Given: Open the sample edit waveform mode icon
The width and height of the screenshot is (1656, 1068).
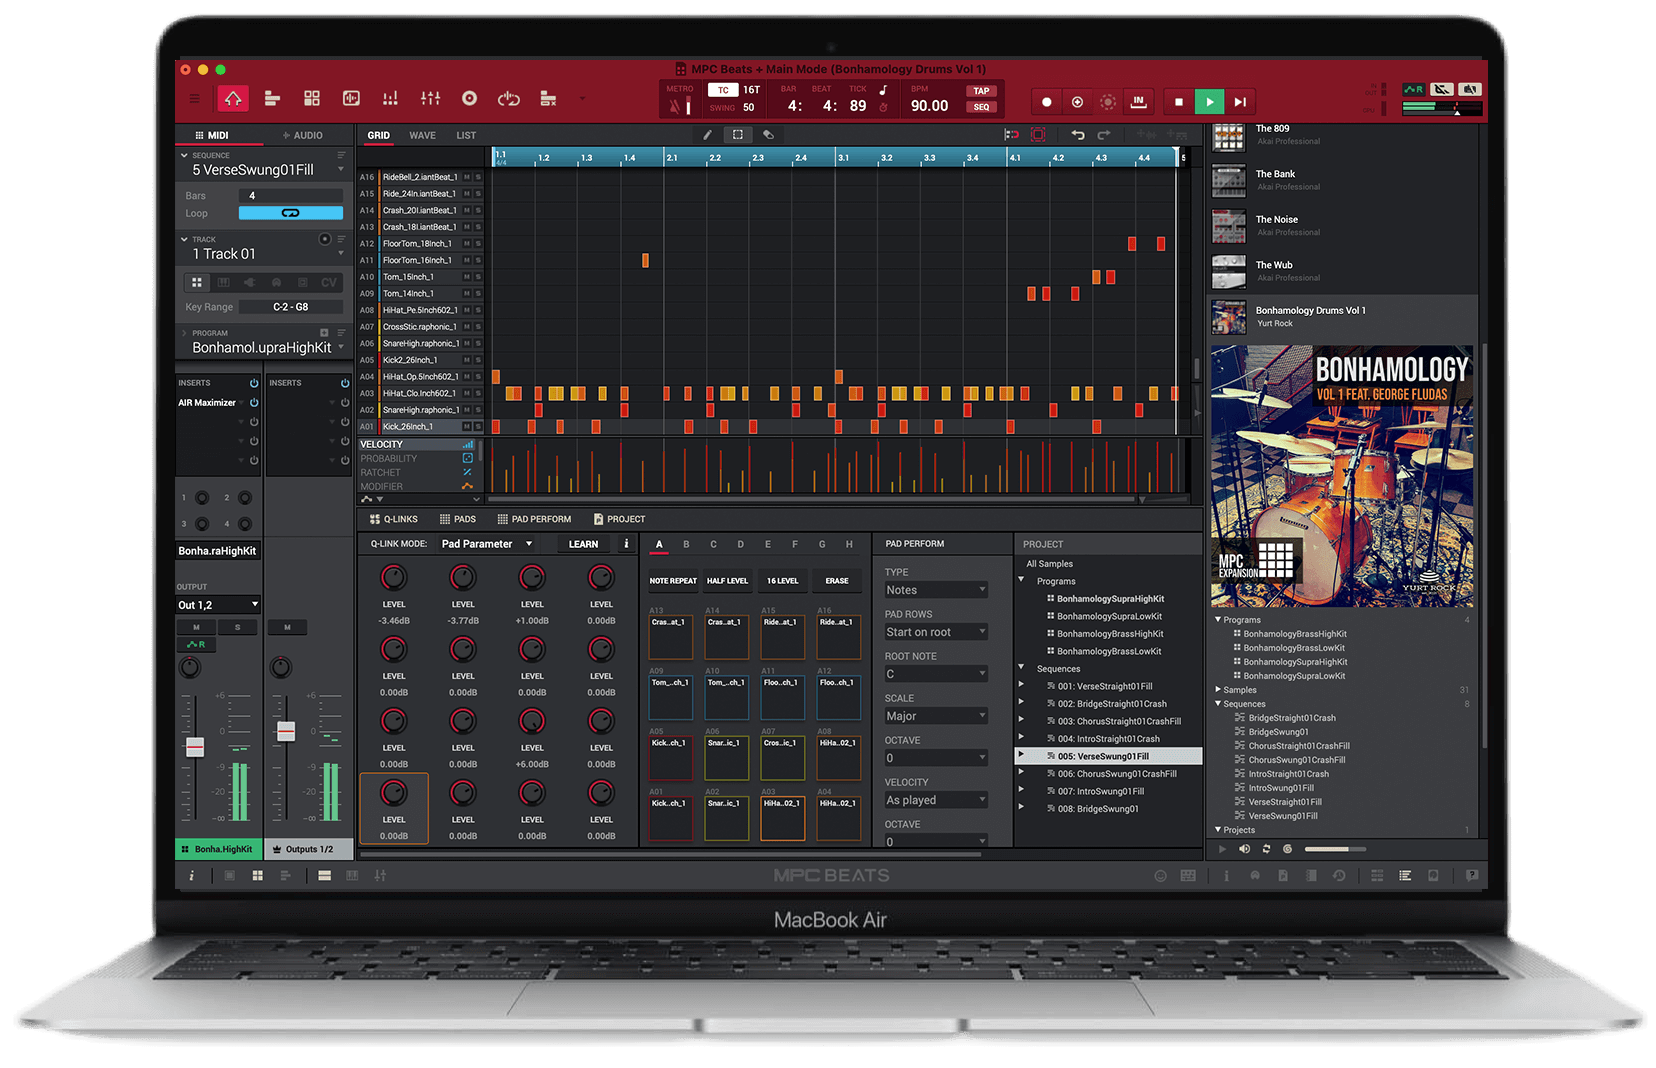Looking at the screenshot, I should (351, 98).
